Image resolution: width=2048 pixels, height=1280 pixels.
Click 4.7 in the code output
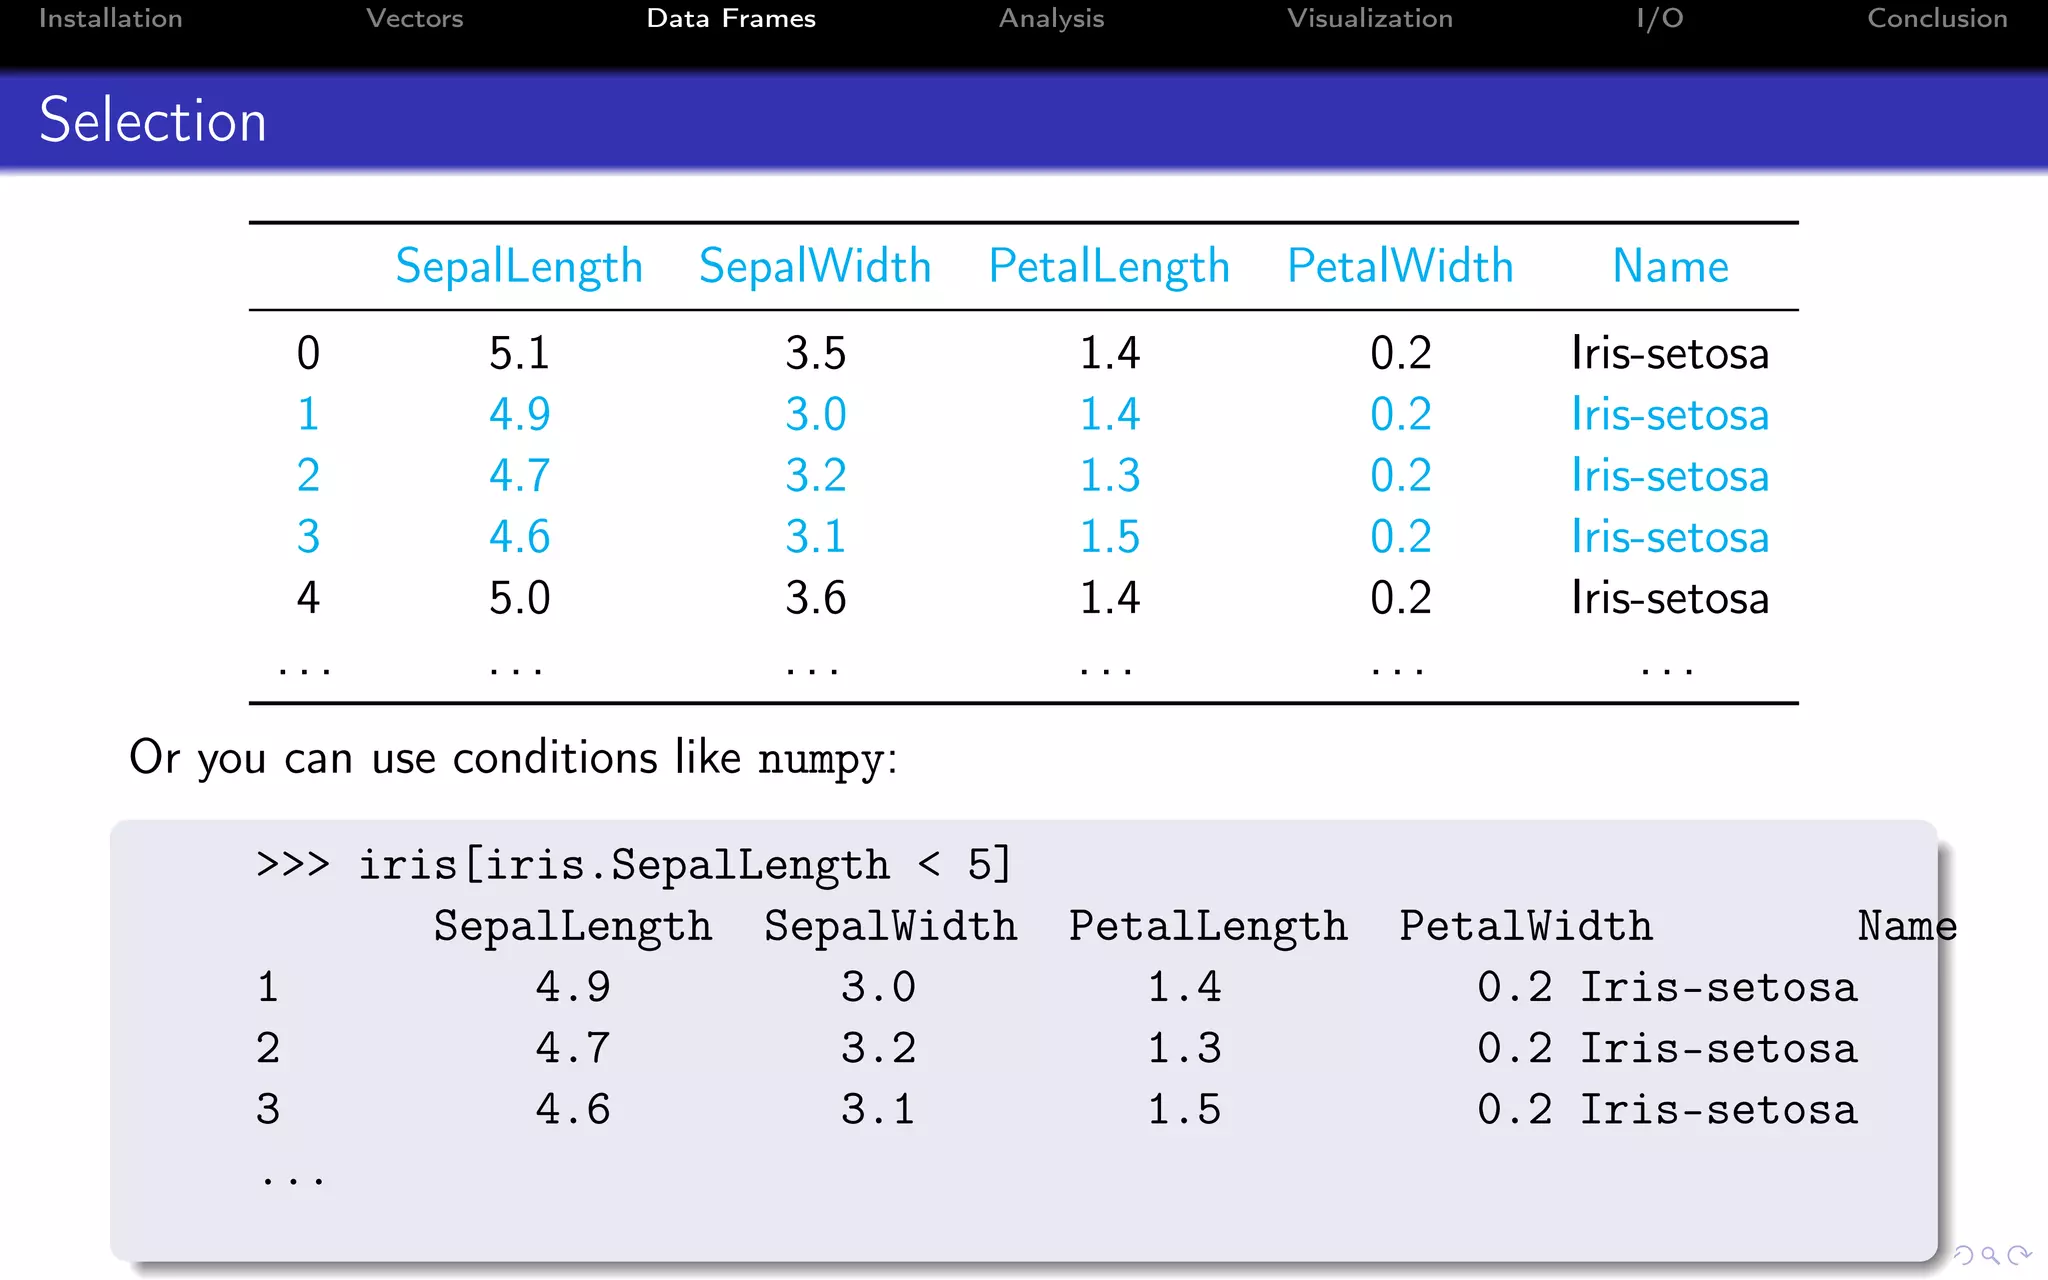click(x=573, y=1049)
